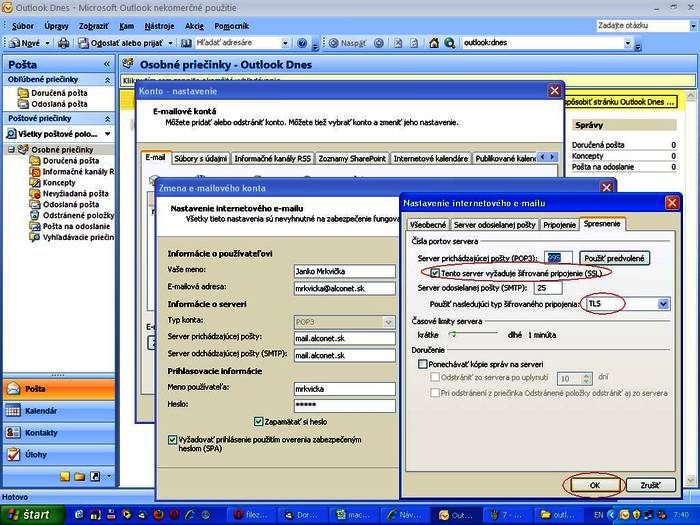Image resolution: width=700 pixels, height=525 pixels.
Task: Toggle Ponechávať kópie správ na serveri
Action: [422, 364]
